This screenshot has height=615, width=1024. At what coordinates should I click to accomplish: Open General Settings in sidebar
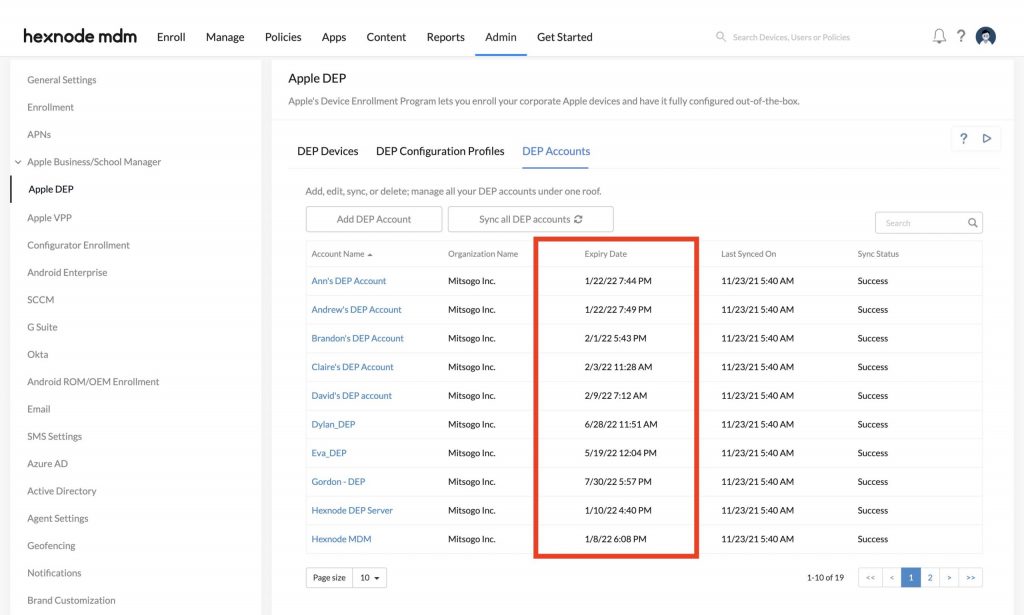[61, 80]
